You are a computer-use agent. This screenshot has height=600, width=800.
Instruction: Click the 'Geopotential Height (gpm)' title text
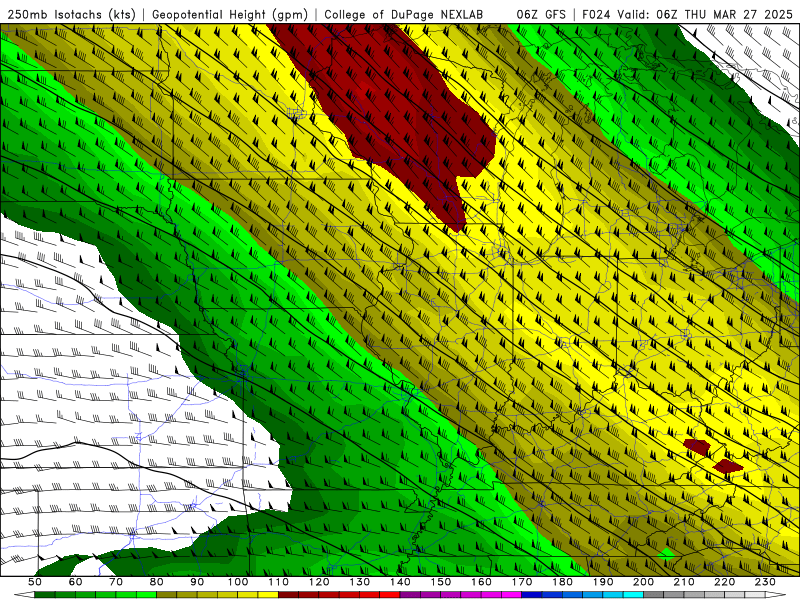(230, 15)
